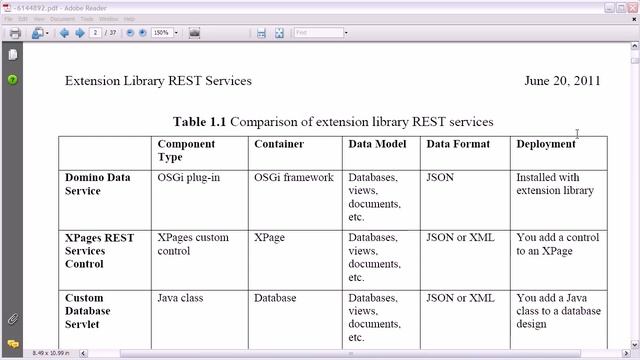The height and width of the screenshot is (360, 640).
Task: Click the heading 'Extension Library REST Services'
Action: click(x=158, y=81)
